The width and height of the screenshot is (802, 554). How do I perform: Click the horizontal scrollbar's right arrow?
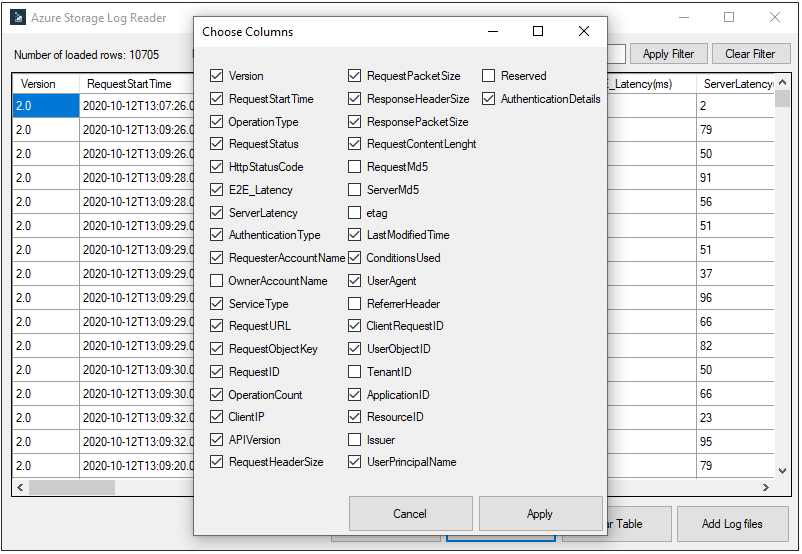coord(766,487)
